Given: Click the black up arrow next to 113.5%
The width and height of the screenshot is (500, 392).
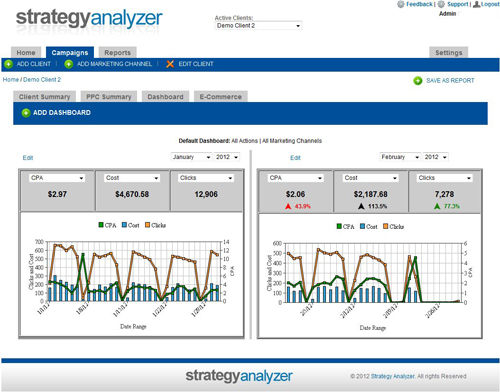Looking at the screenshot, I should (361, 206).
